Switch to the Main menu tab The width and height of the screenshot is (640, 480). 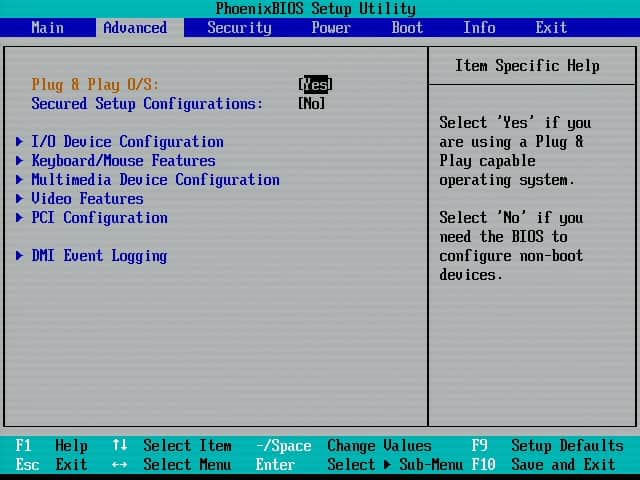[x=47, y=28]
